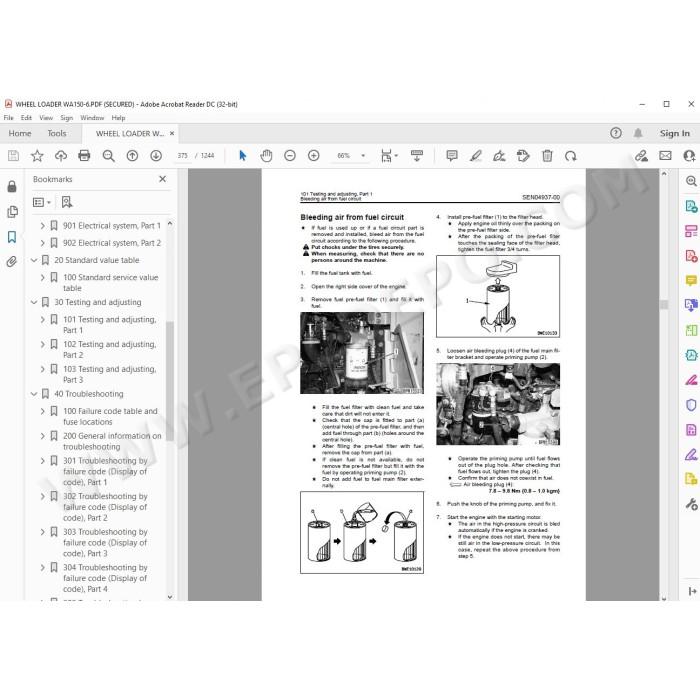Zoom in with plus icon
Image resolution: width=700 pixels, height=700 pixels.
click(x=313, y=155)
